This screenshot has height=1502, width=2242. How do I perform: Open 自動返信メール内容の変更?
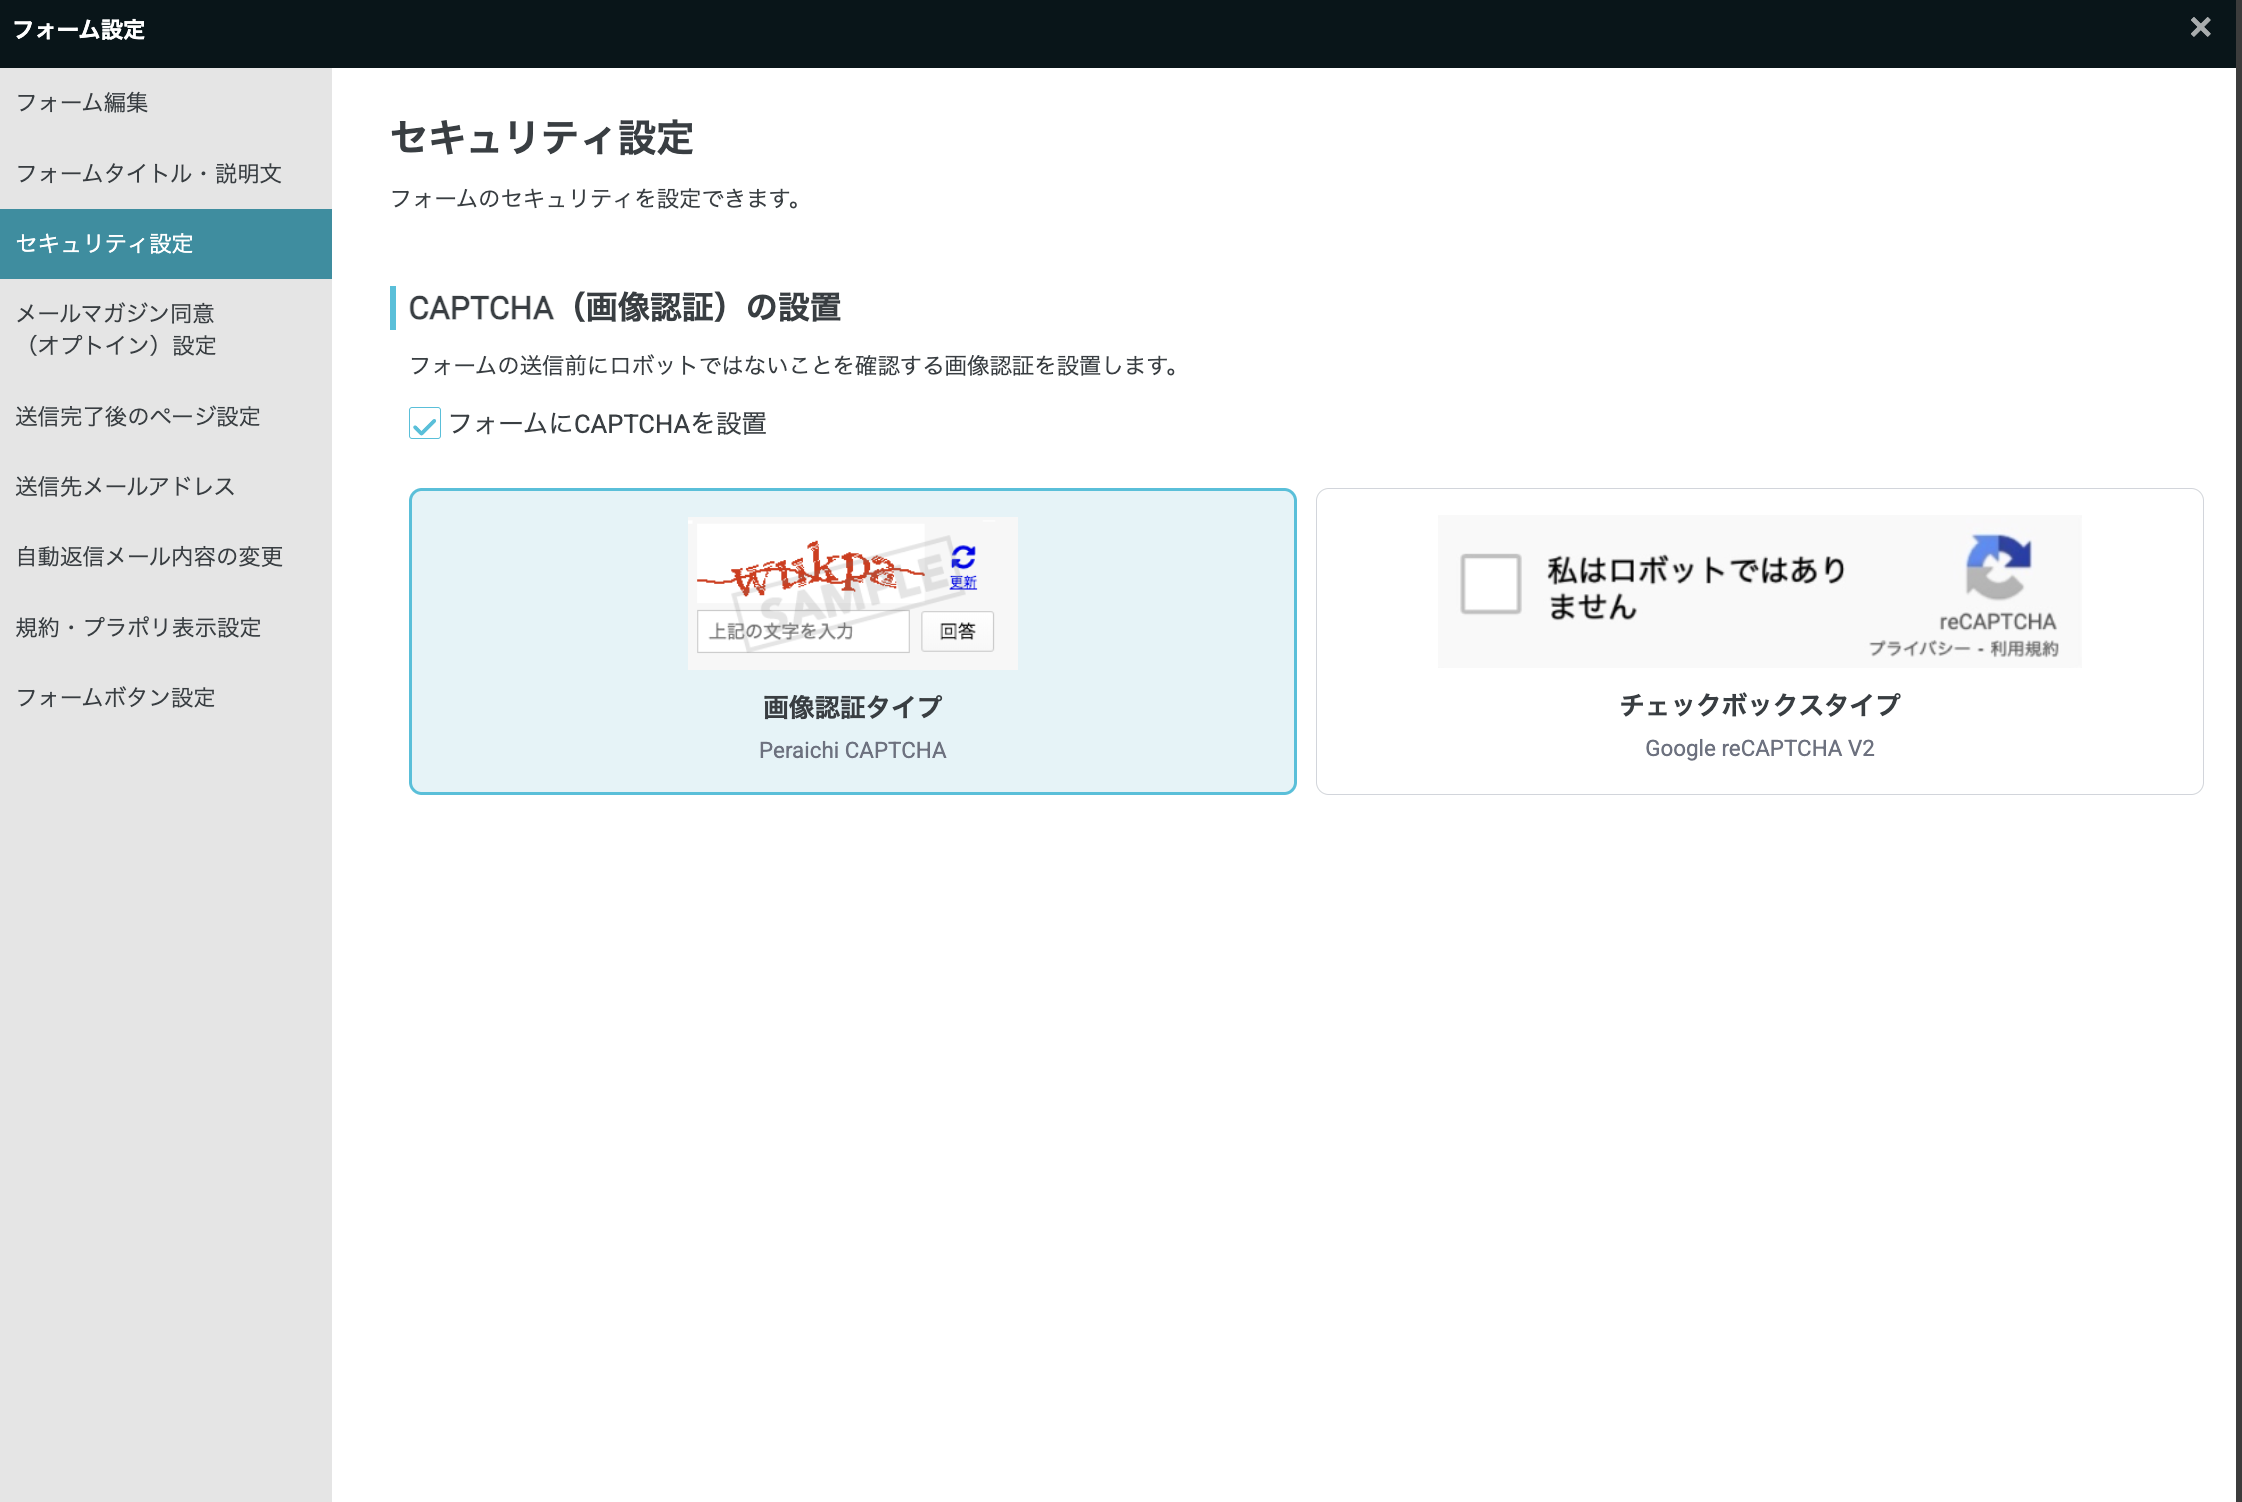point(166,556)
